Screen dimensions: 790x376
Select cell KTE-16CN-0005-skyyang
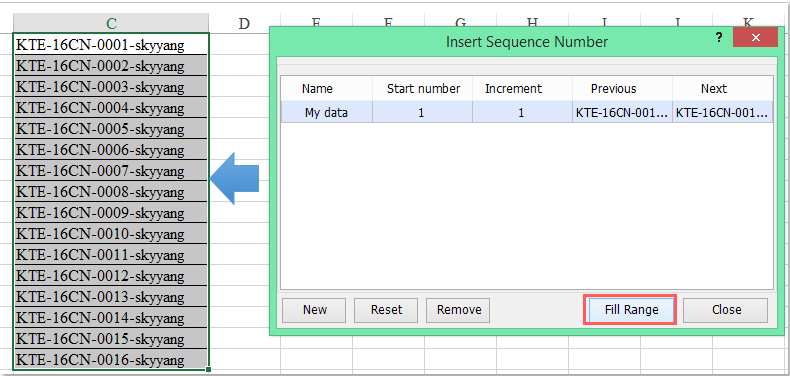click(x=111, y=129)
